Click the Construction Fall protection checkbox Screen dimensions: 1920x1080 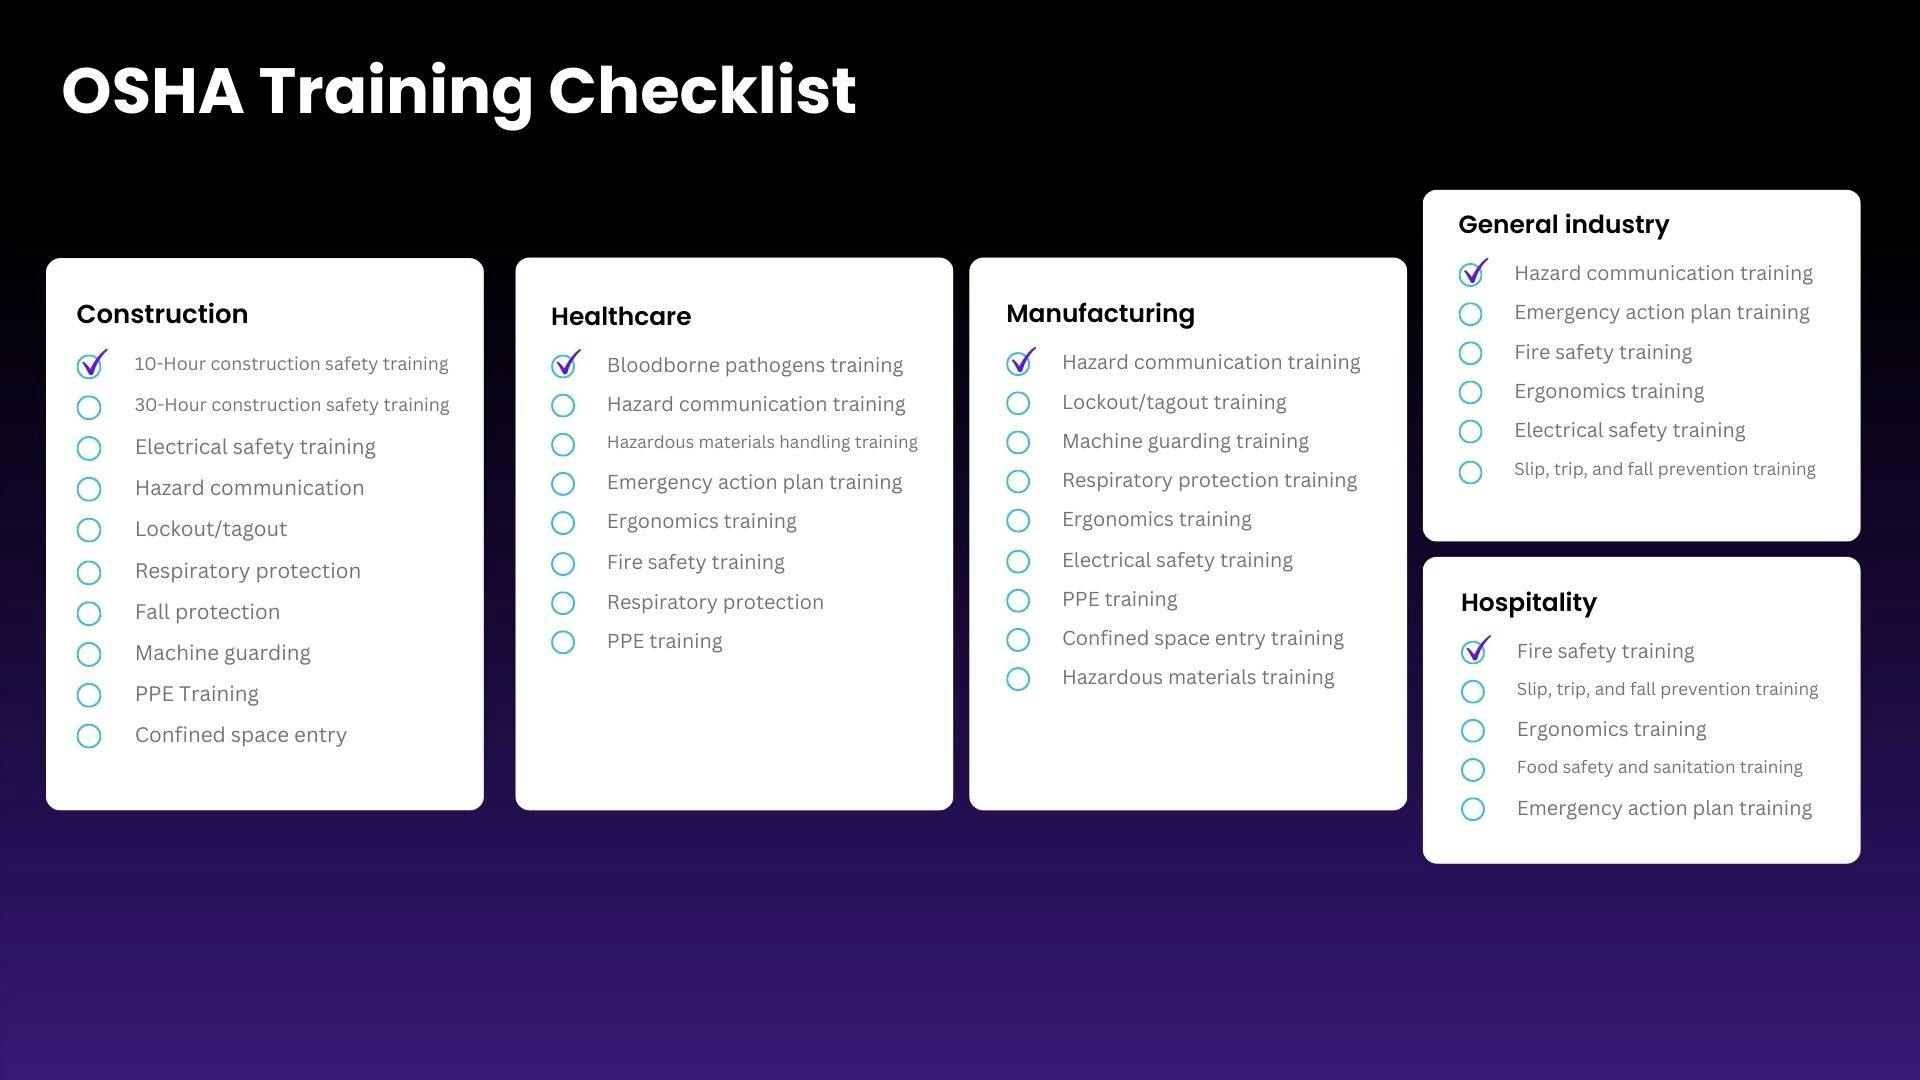point(88,612)
